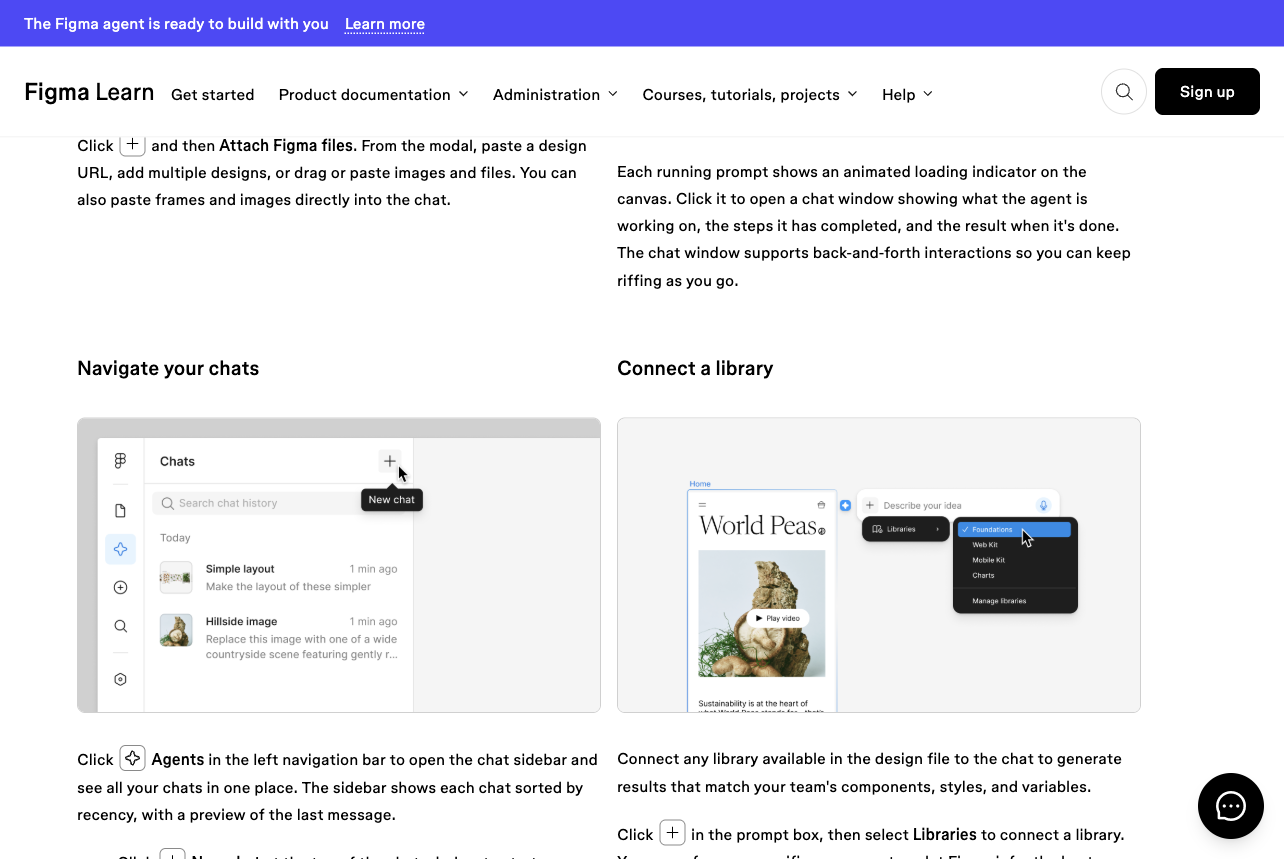
Task: Open Courses, tutorials, projects dropdown
Action: (750, 94)
